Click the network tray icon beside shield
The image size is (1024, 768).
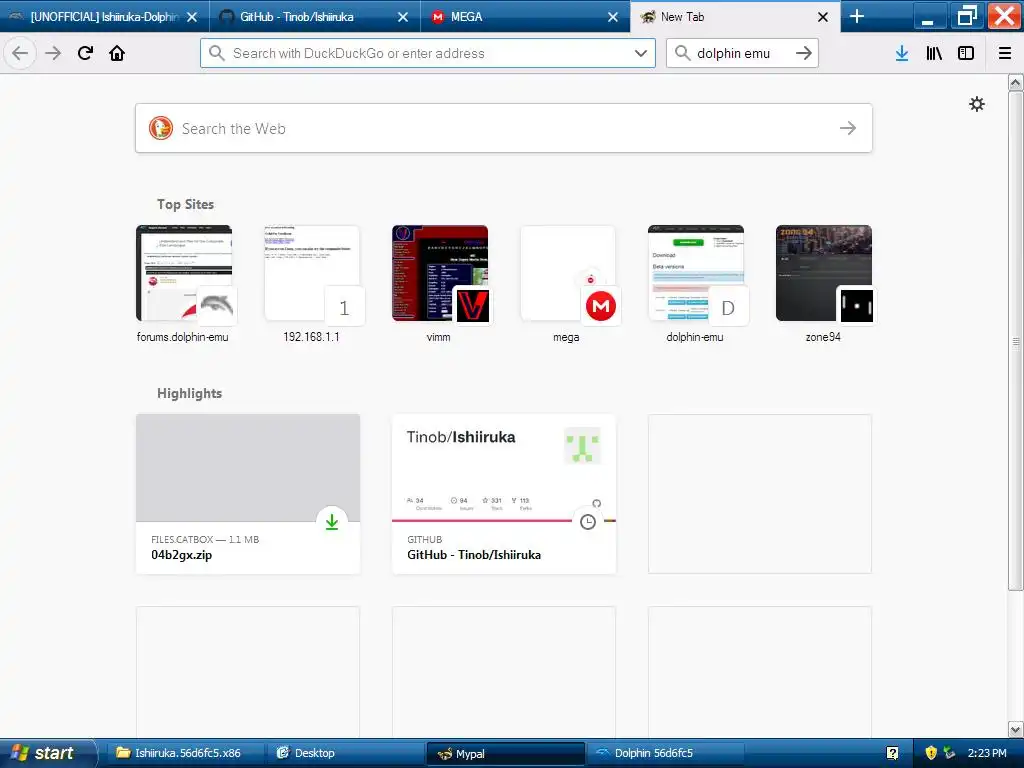[950, 753]
